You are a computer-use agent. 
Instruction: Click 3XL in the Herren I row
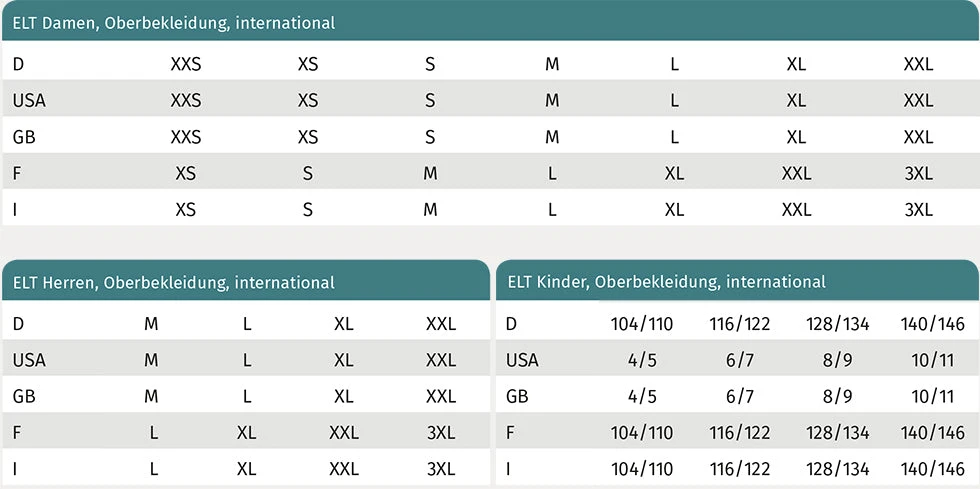441,469
